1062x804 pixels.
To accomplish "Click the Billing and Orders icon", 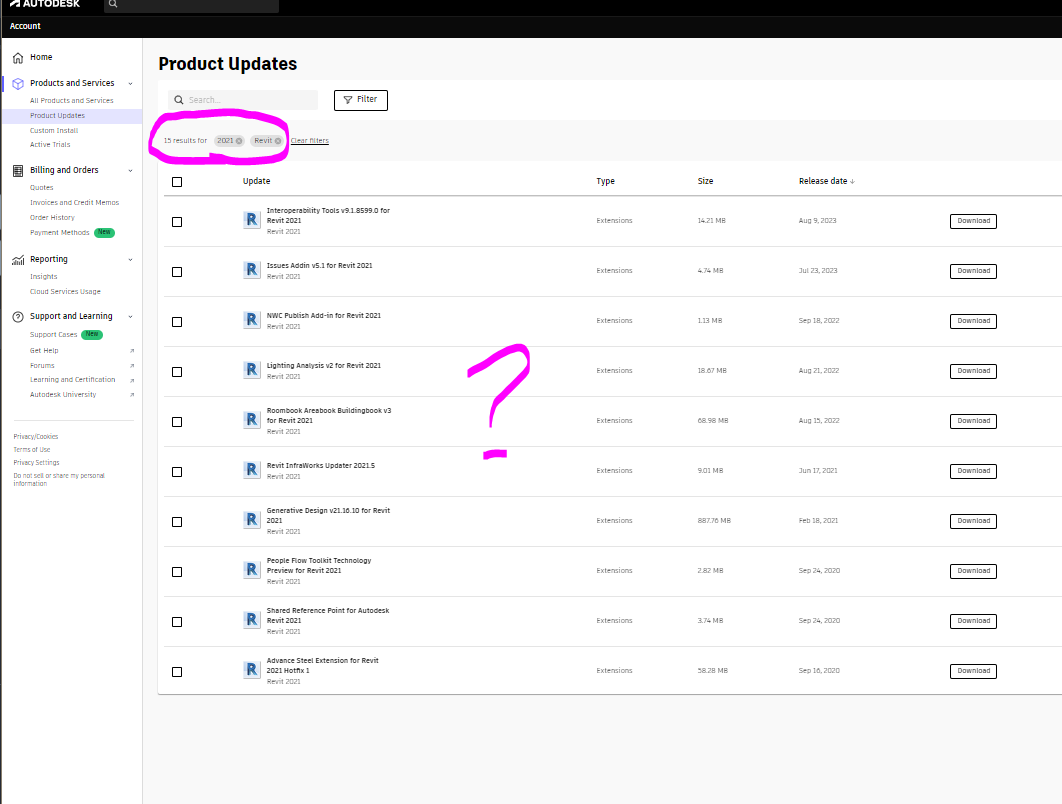I will point(18,171).
